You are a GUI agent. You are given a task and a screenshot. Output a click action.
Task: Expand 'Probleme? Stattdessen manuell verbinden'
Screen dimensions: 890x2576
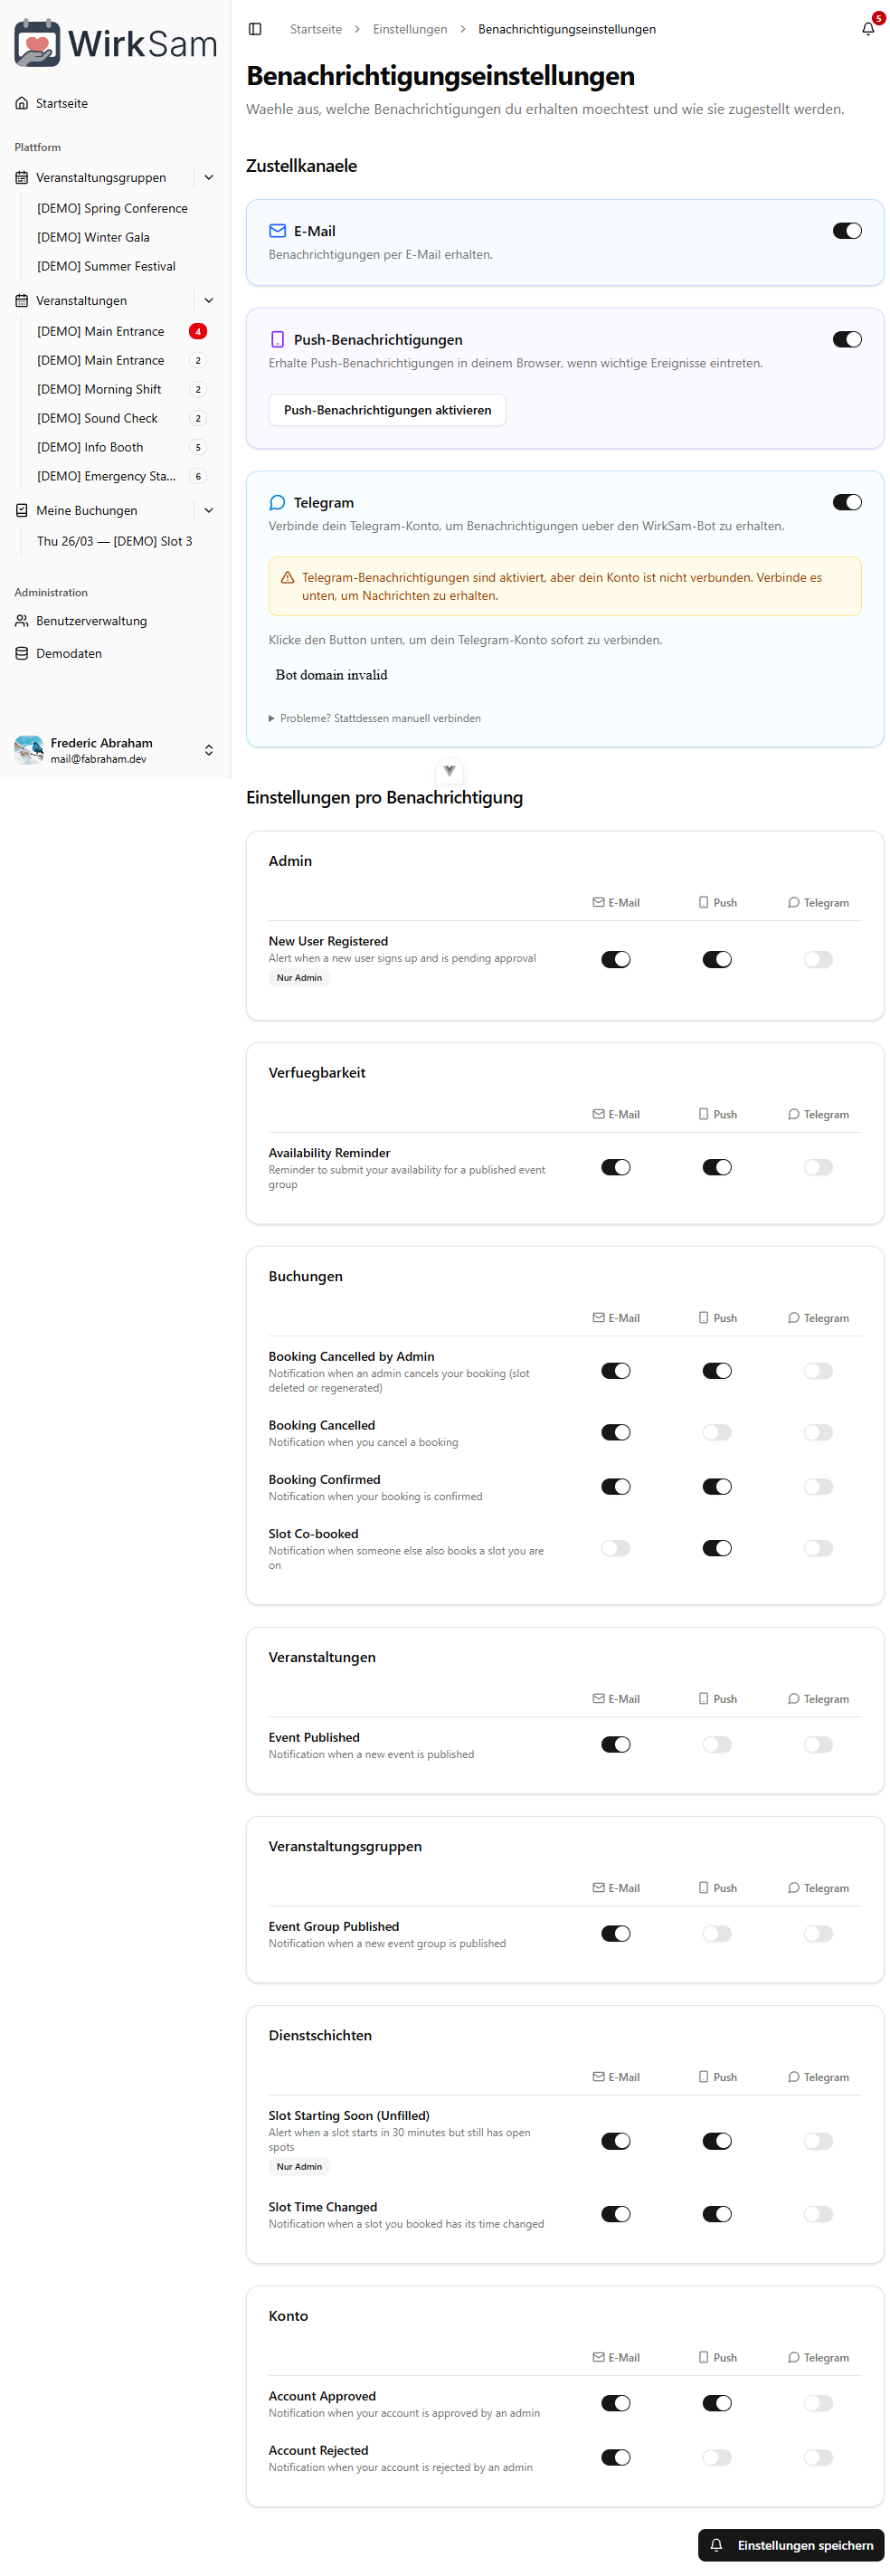coord(374,718)
